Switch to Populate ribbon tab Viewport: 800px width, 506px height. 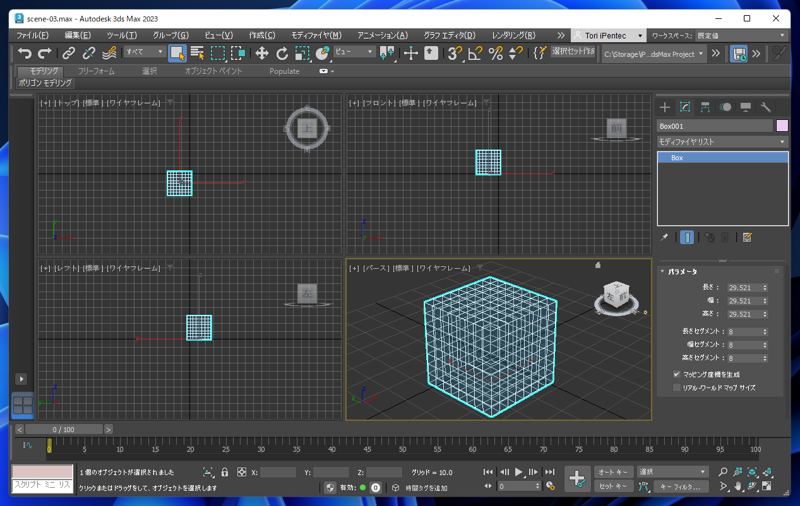click(284, 71)
